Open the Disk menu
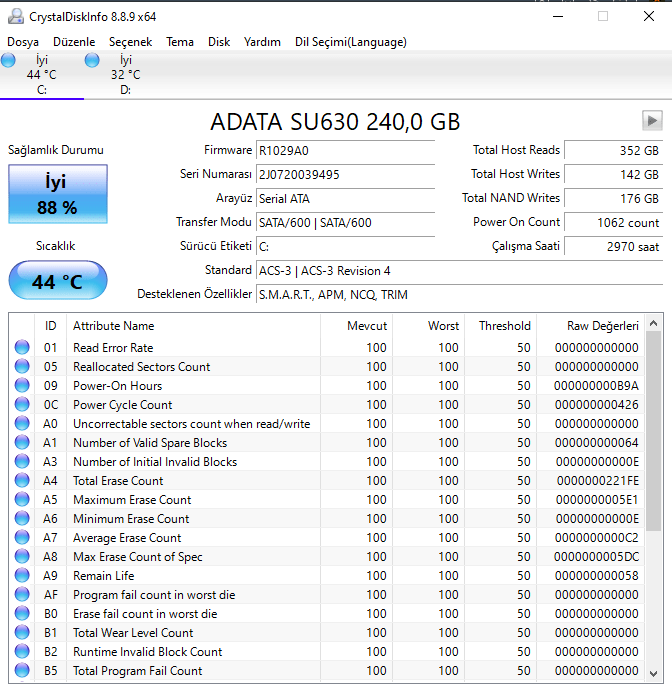The width and height of the screenshot is (672, 691). (219, 42)
